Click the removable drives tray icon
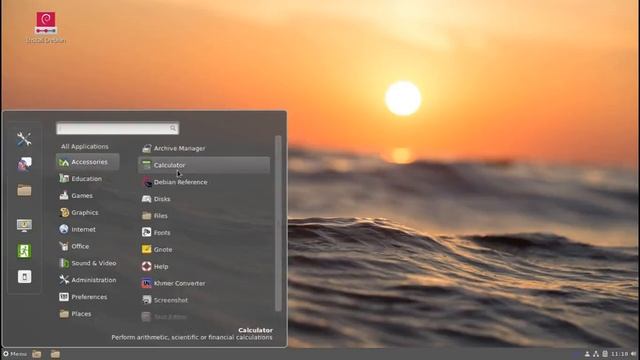This screenshot has height=360, width=640. click(605, 354)
